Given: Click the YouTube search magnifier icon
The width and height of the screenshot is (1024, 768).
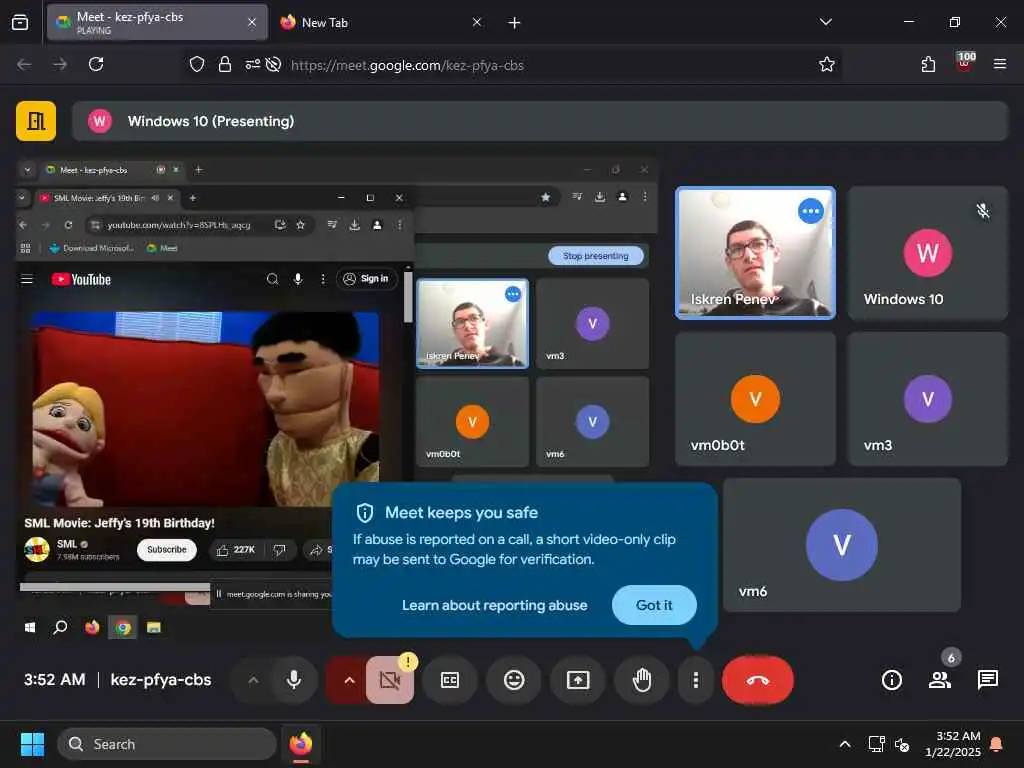Looking at the screenshot, I should [x=272, y=279].
